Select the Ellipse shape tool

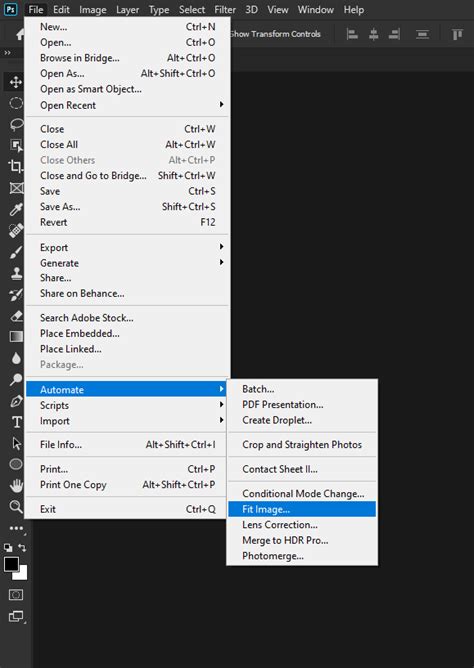[16, 464]
